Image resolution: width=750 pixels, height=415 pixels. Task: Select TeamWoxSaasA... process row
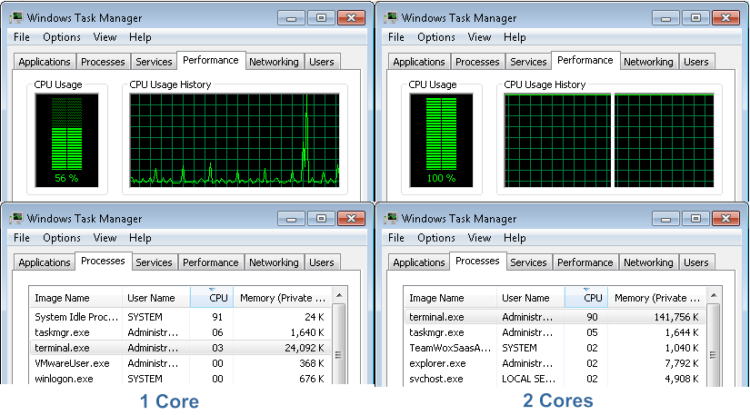pyautogui.click(x=555, y=348)
